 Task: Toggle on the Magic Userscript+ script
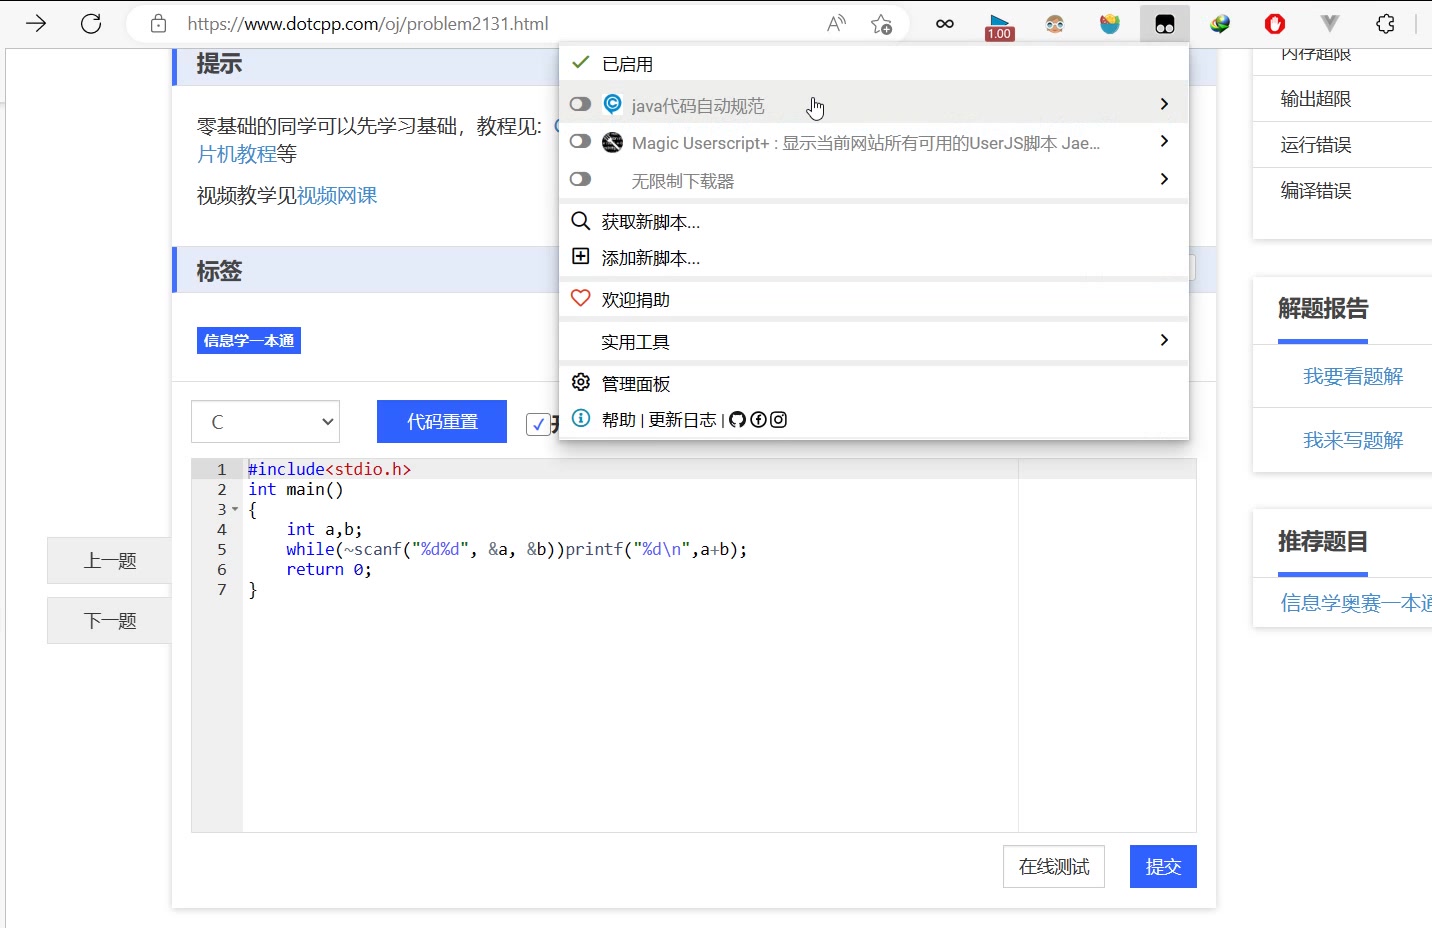580,142
